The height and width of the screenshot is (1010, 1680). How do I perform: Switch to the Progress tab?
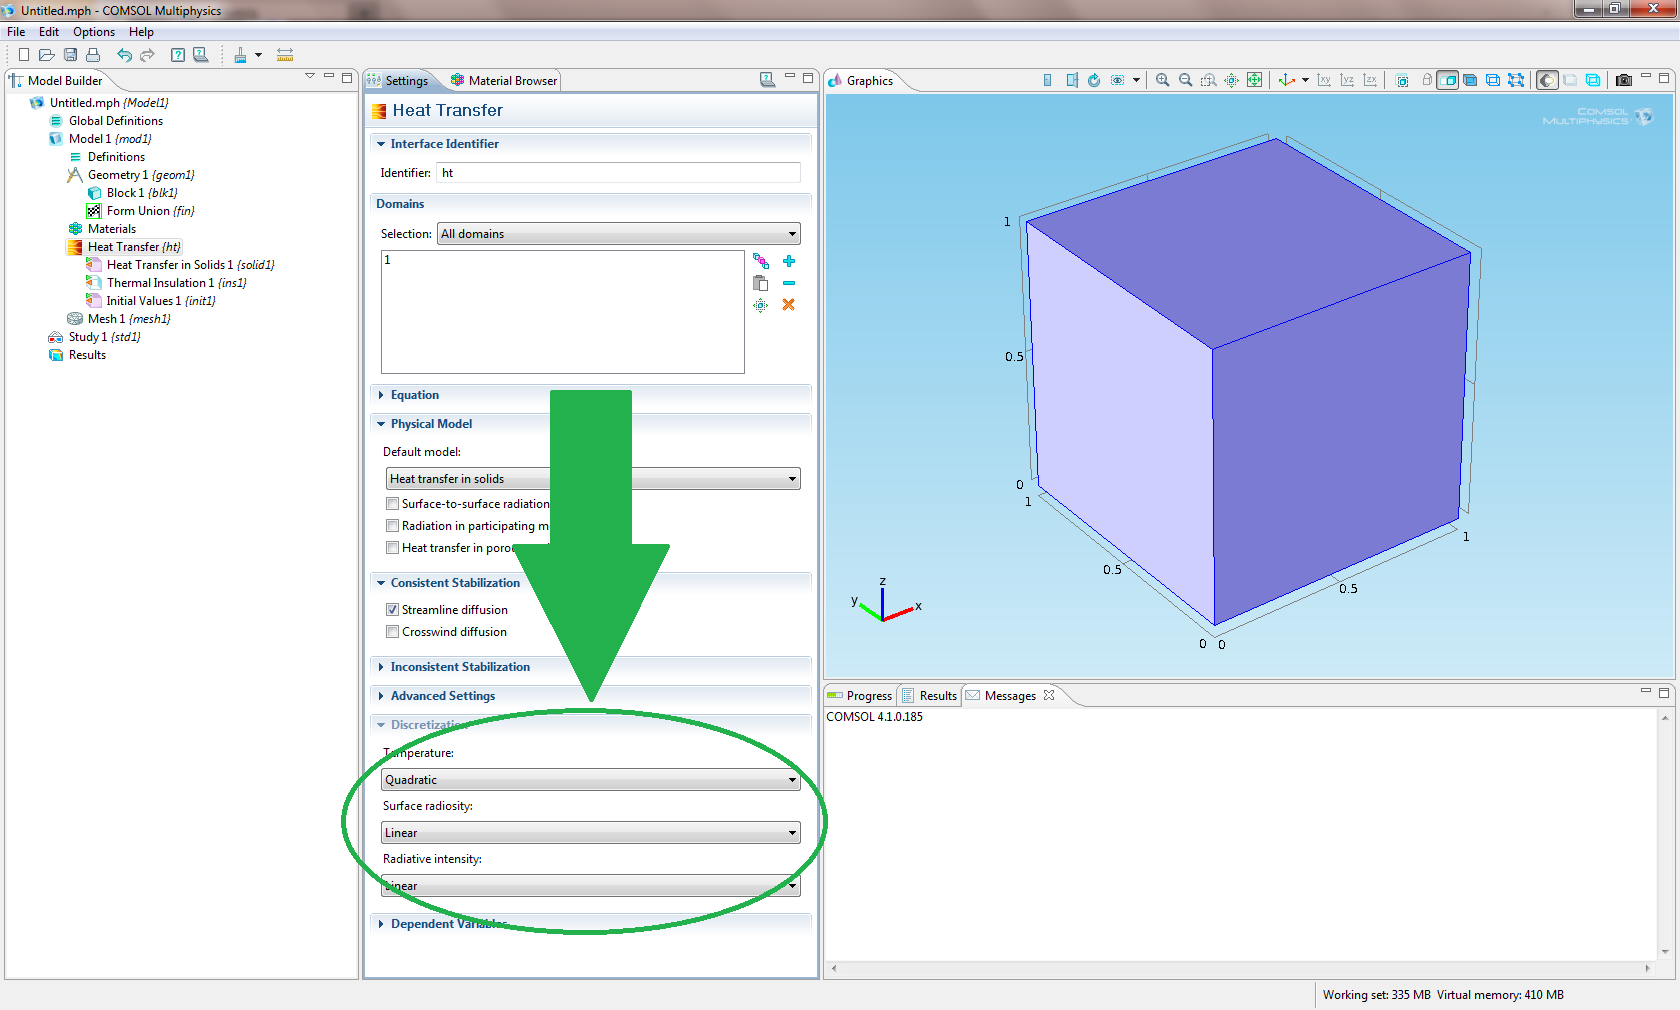click(x=860, y=696)
